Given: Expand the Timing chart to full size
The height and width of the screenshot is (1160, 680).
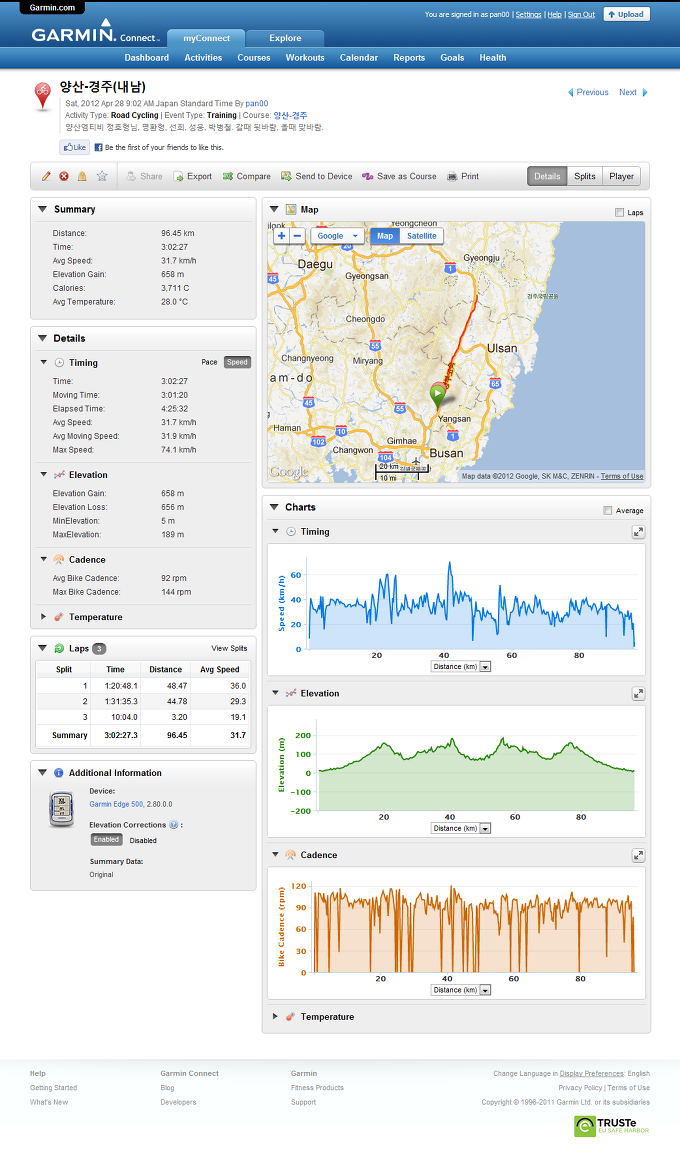Looking at the screenshot, I should point(639,532).
